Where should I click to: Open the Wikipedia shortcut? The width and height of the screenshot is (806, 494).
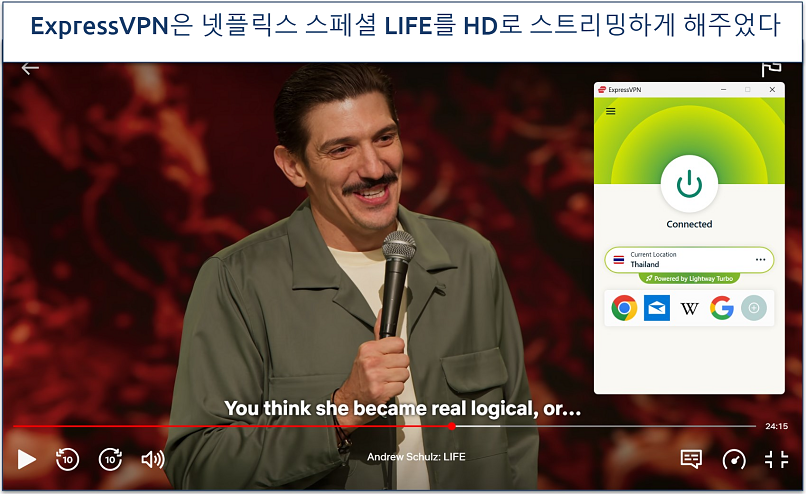689,308
